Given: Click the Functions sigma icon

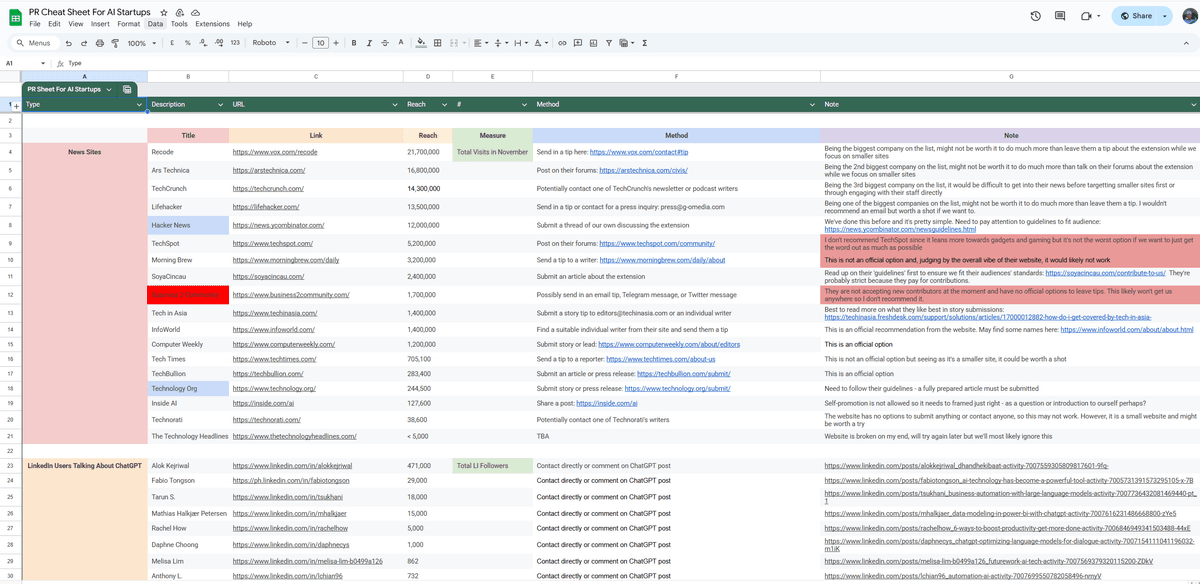Looking at the screenshot, I should point(644,43).
